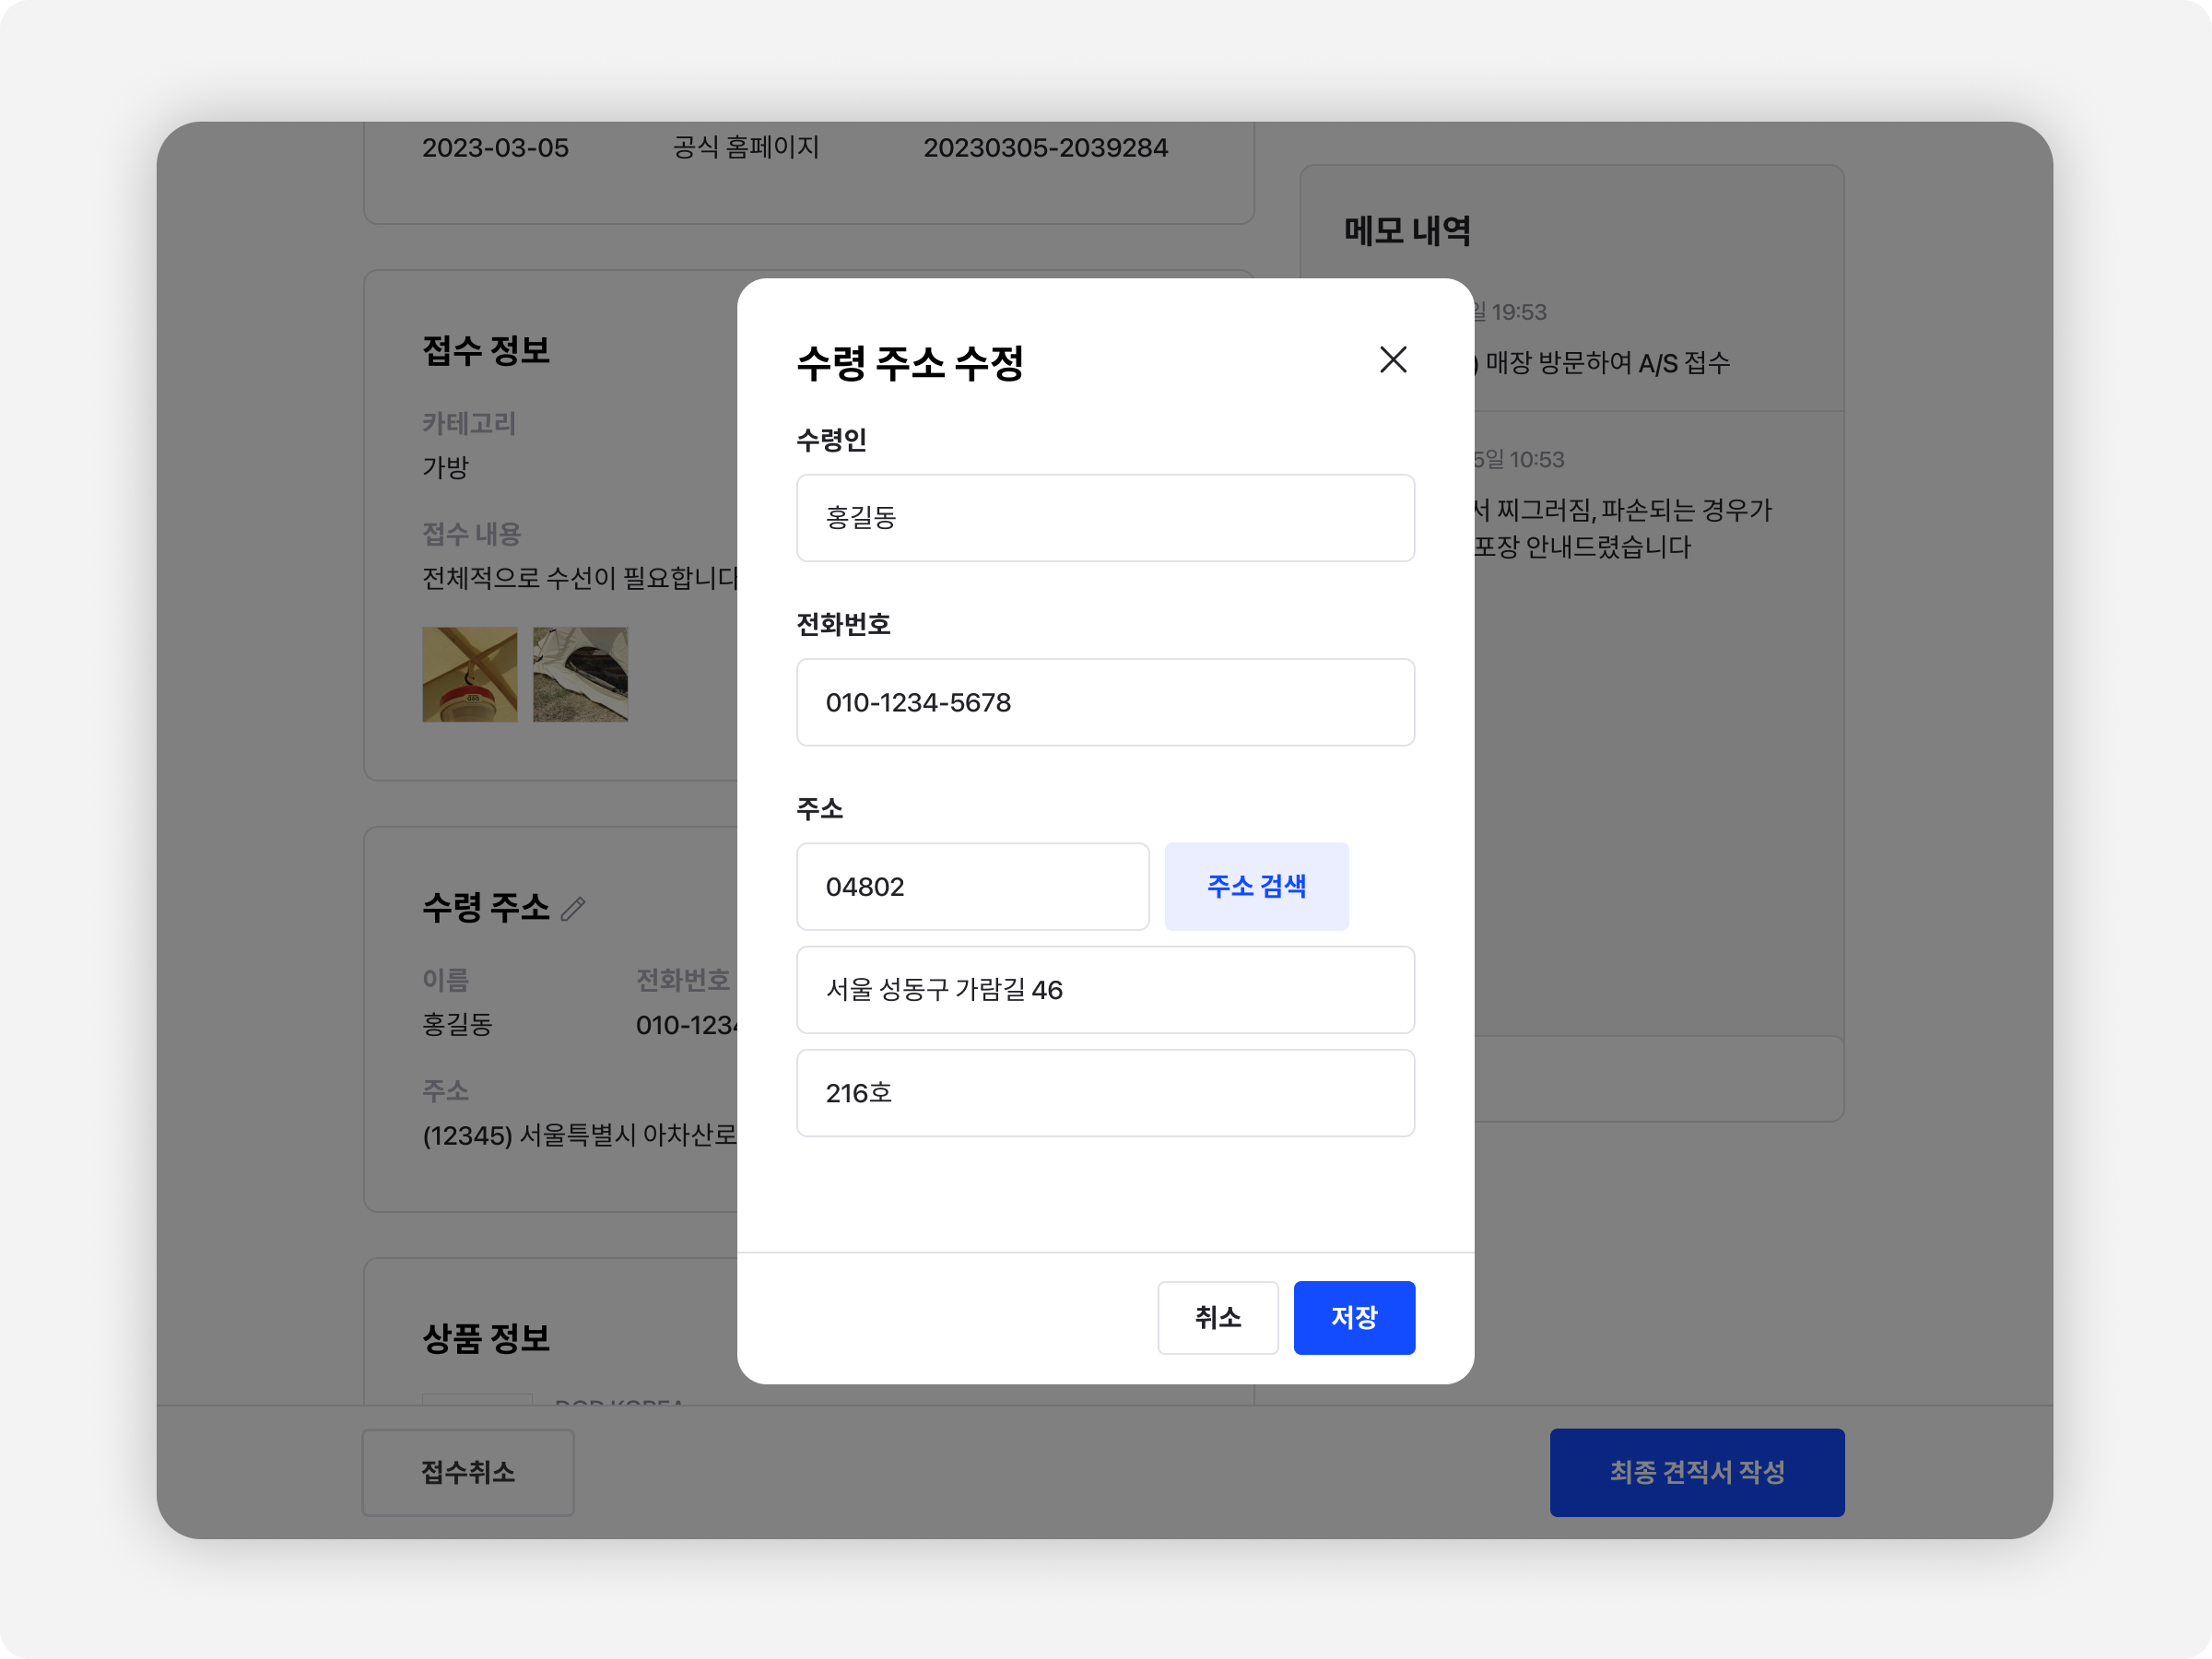Viewport: 2212px width, 1659px height.
Task: Click the 접수취소 button at bottom left
Action: click(x=468, y=1472)
